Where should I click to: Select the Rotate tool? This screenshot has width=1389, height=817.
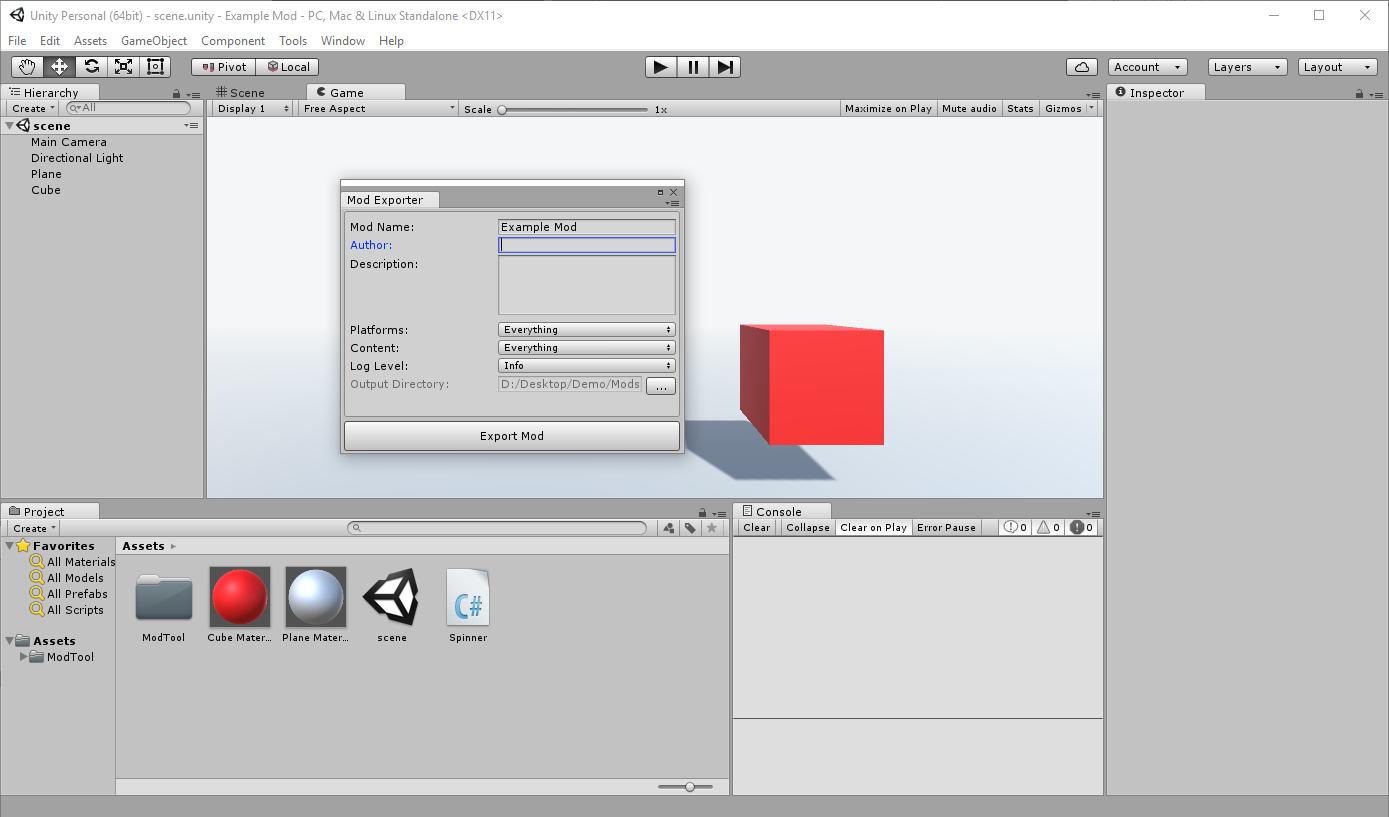tap(90, 66)
